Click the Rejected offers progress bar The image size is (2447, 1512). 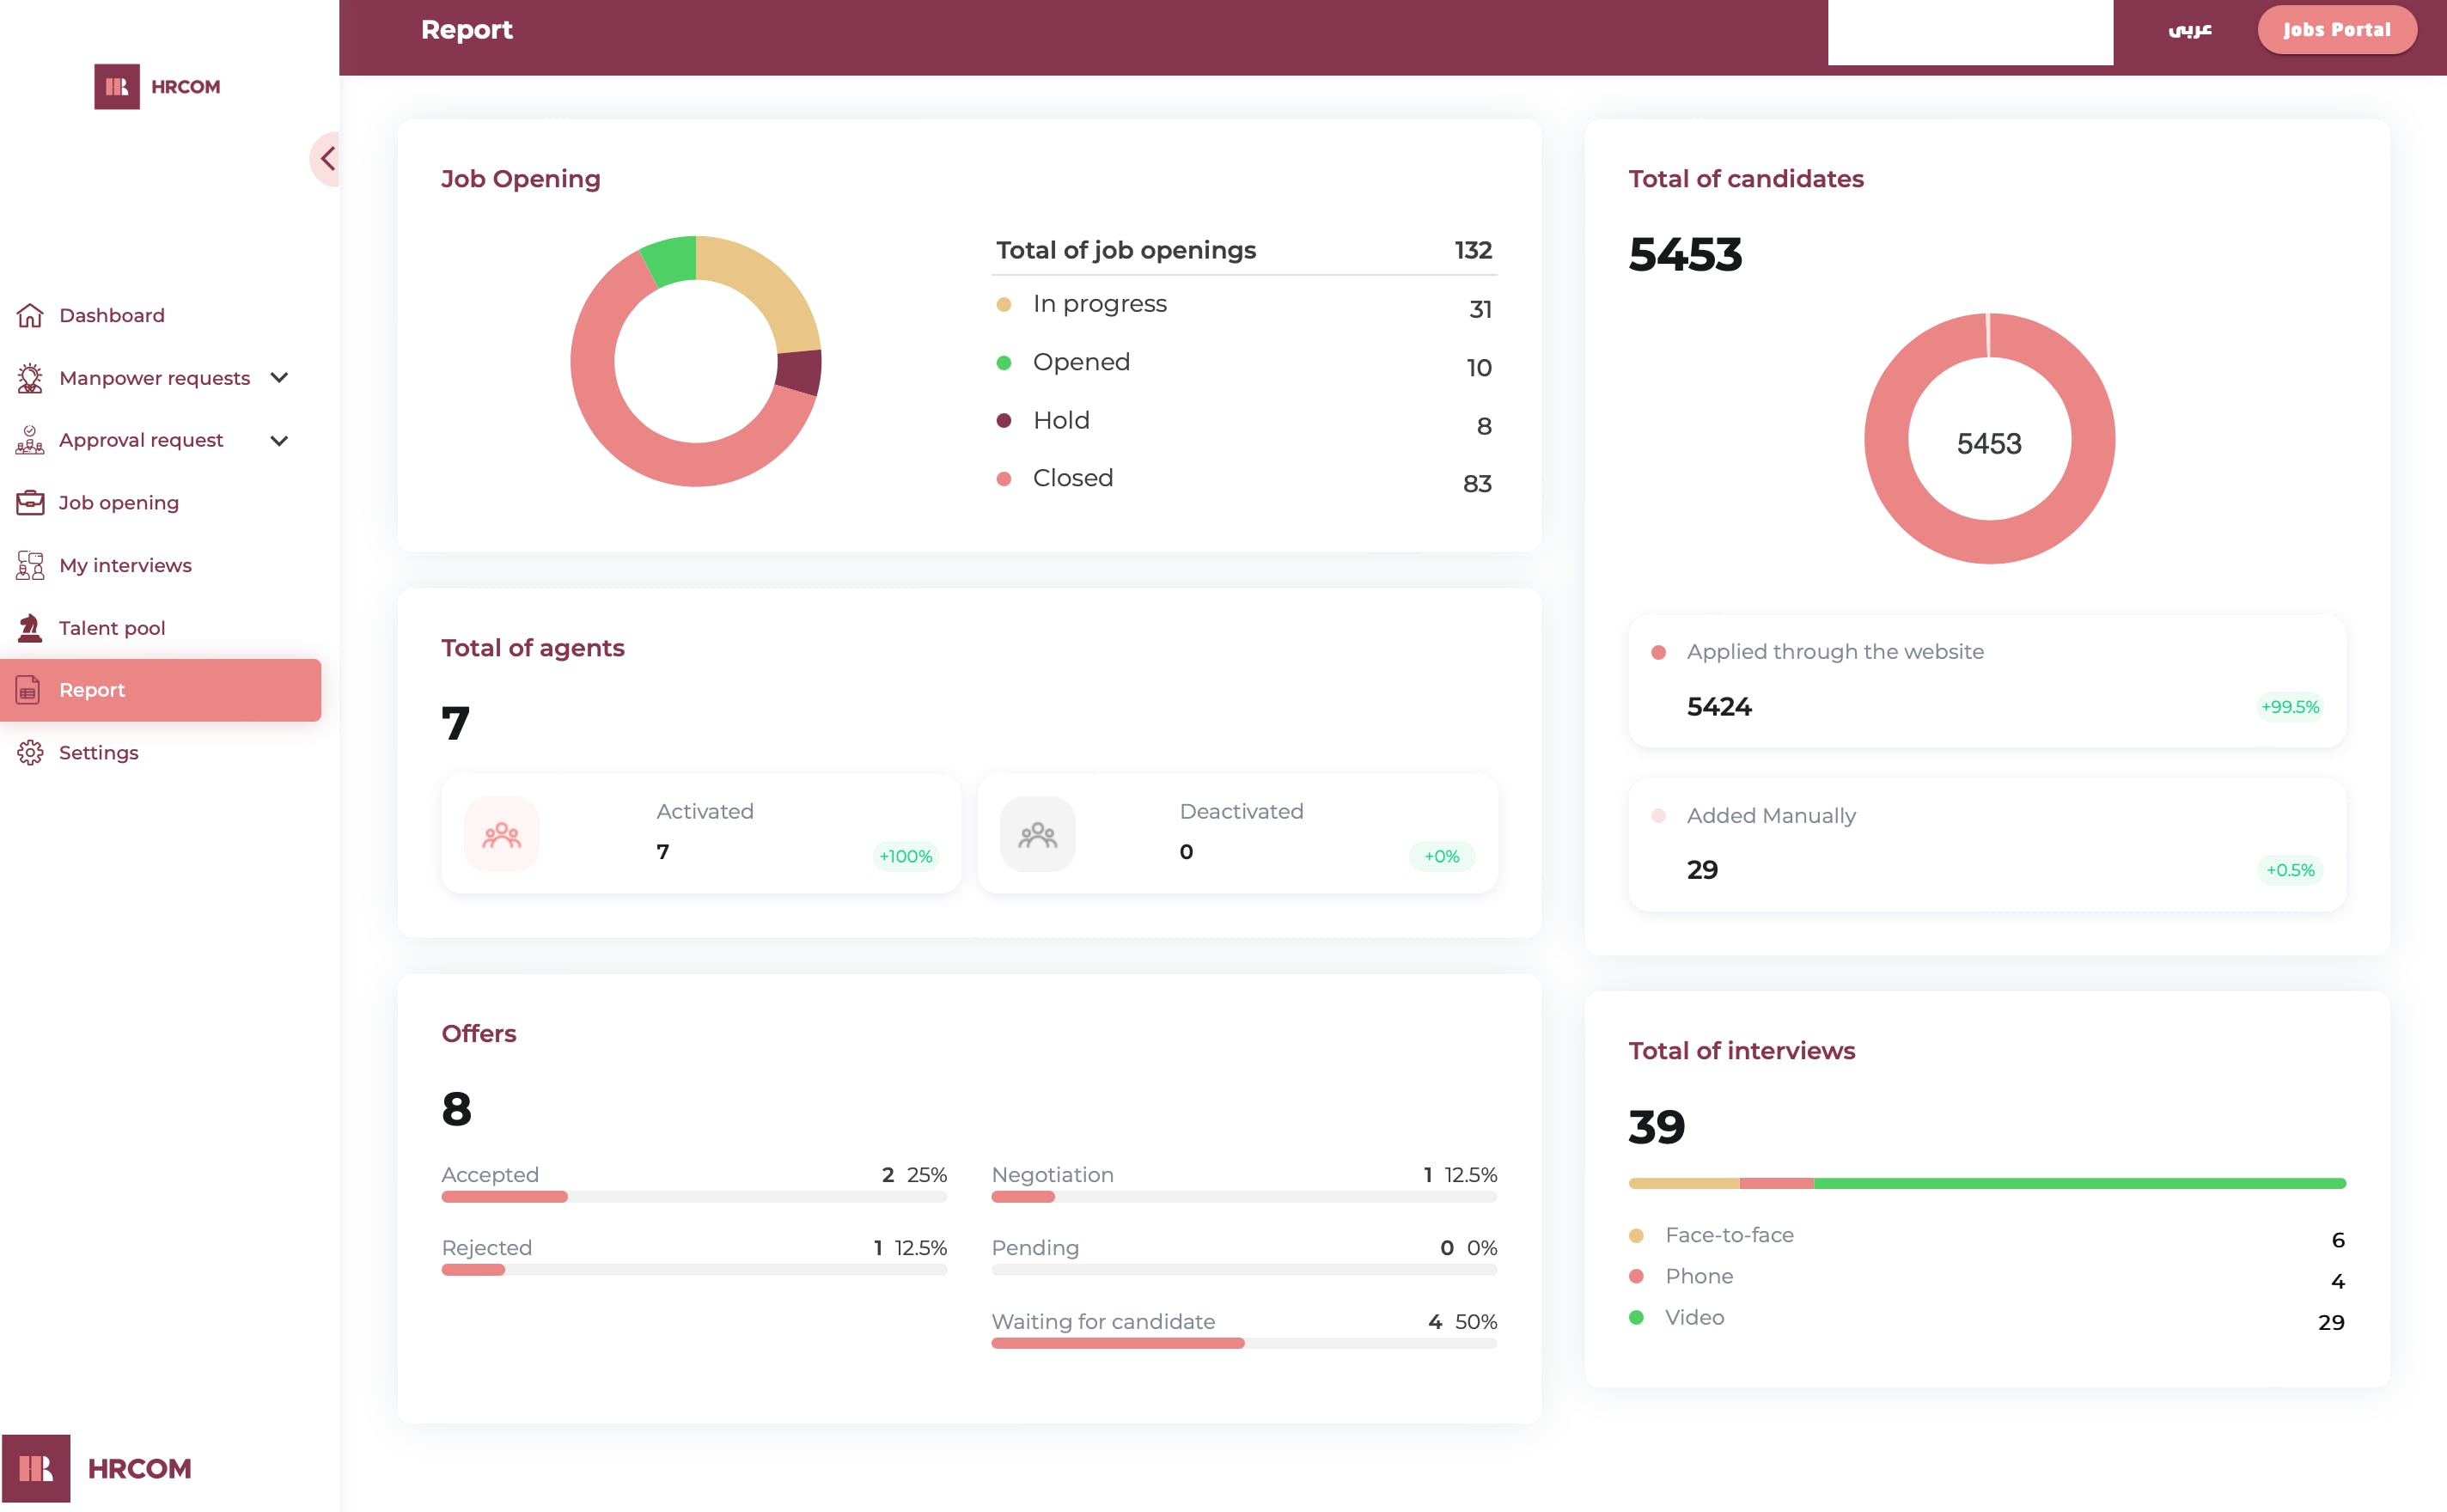(694, 1270)
